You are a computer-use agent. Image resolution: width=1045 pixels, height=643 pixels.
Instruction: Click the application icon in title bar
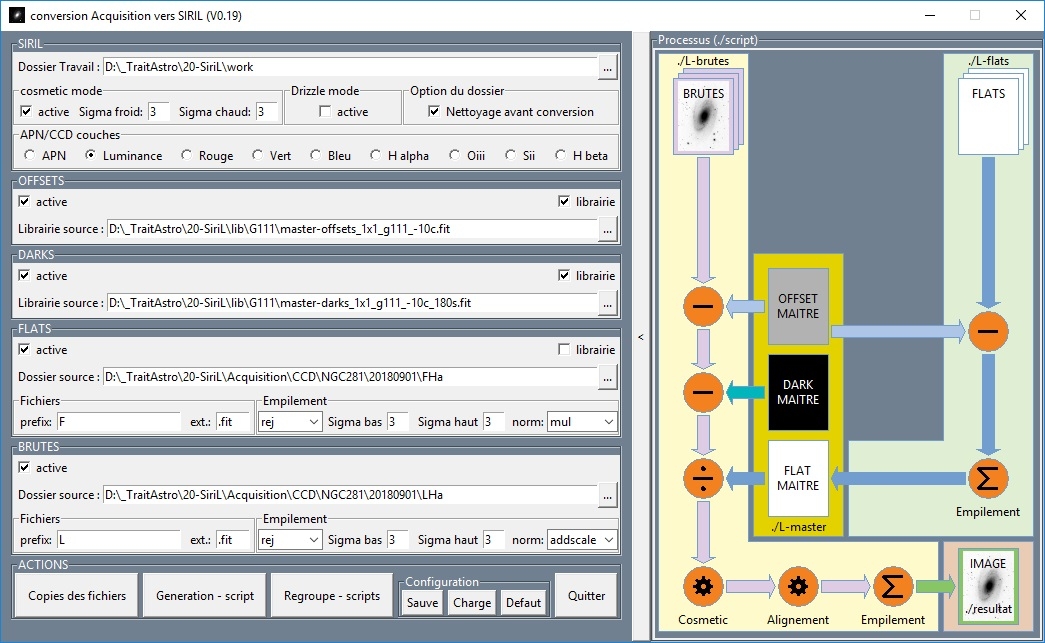pyautogui.click(x=17, y=15)
